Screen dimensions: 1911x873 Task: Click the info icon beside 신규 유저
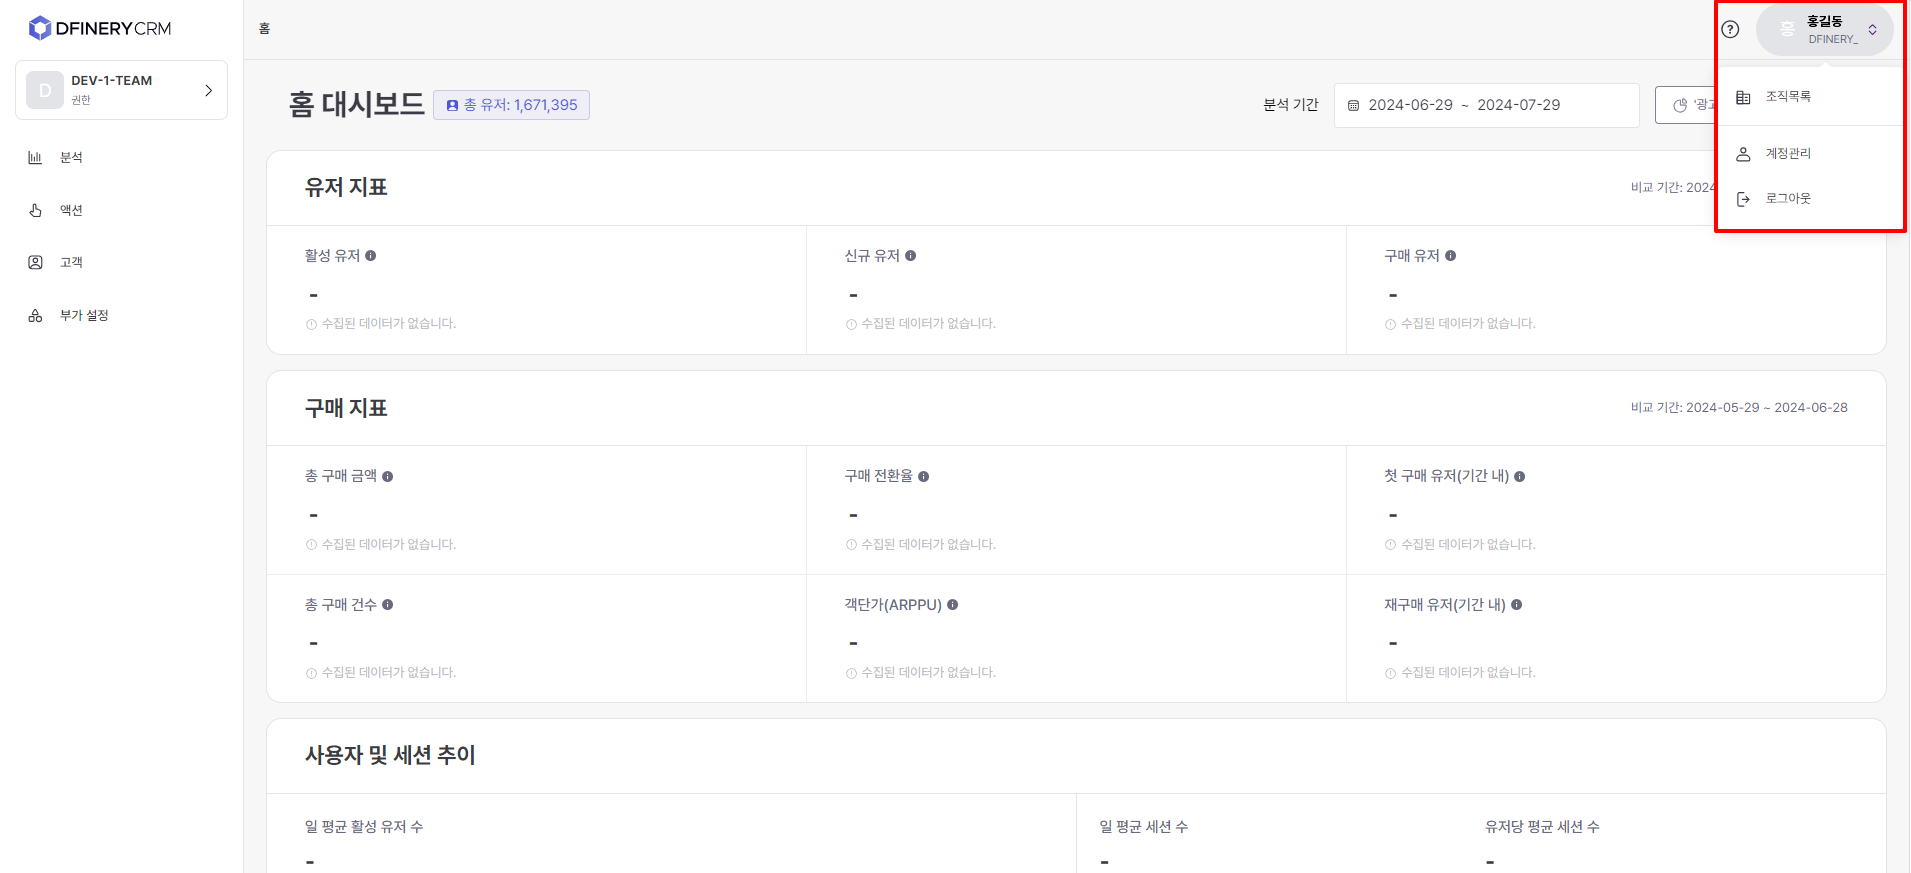pos(911,256)
